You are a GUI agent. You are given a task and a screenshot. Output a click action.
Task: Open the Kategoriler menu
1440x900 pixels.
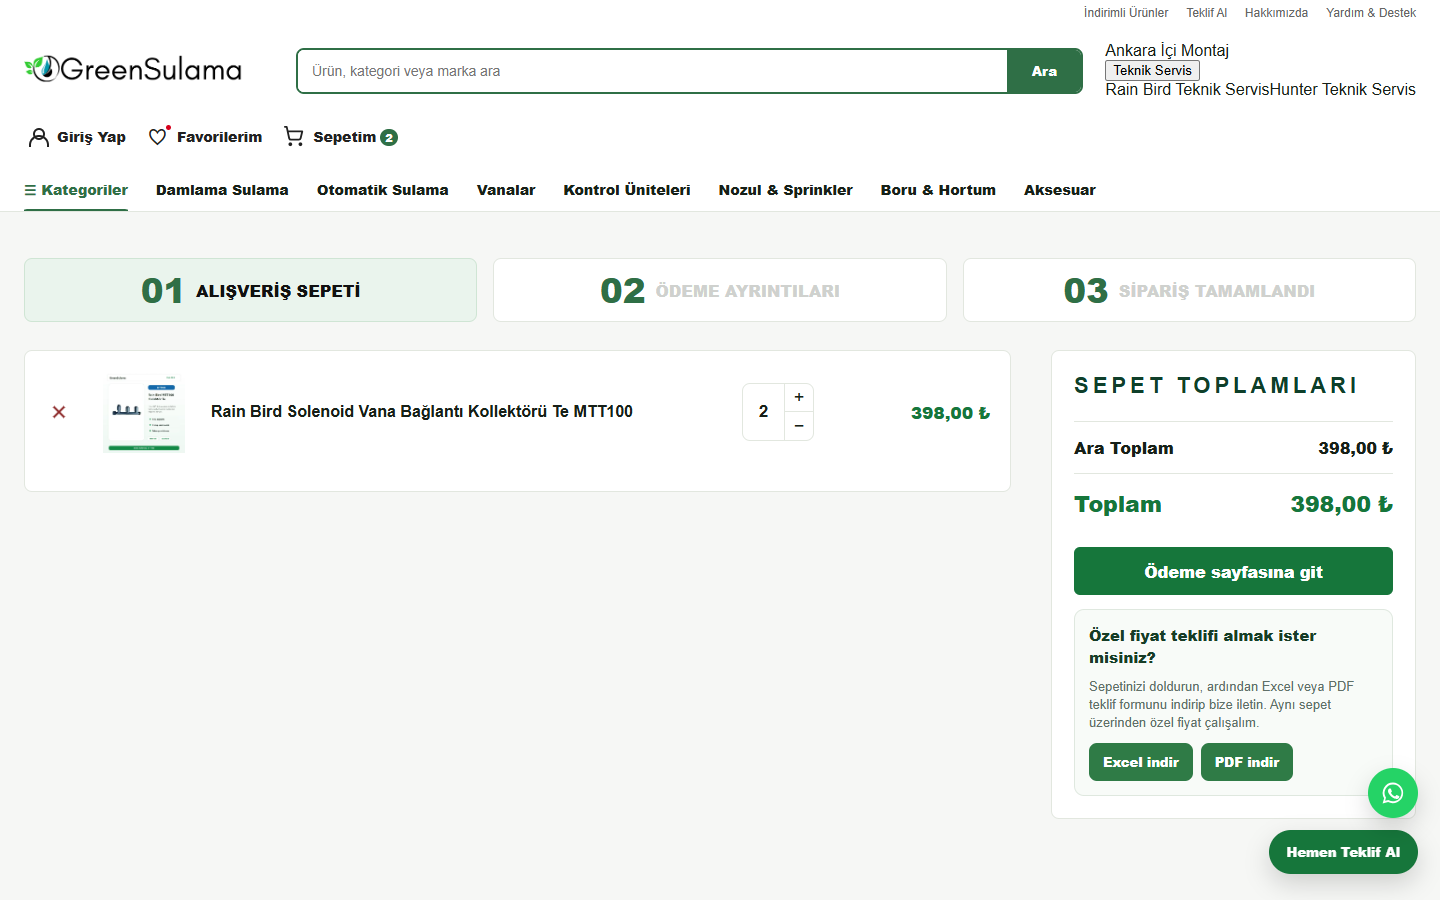coord(76,190)
